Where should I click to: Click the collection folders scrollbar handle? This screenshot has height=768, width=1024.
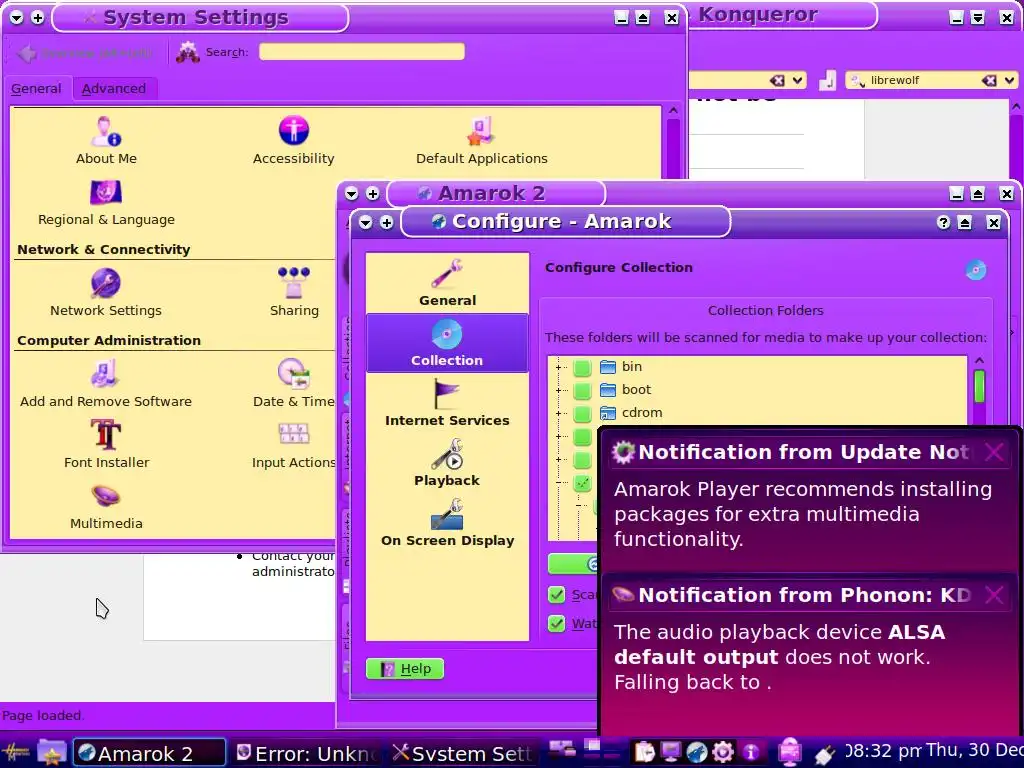979,386
